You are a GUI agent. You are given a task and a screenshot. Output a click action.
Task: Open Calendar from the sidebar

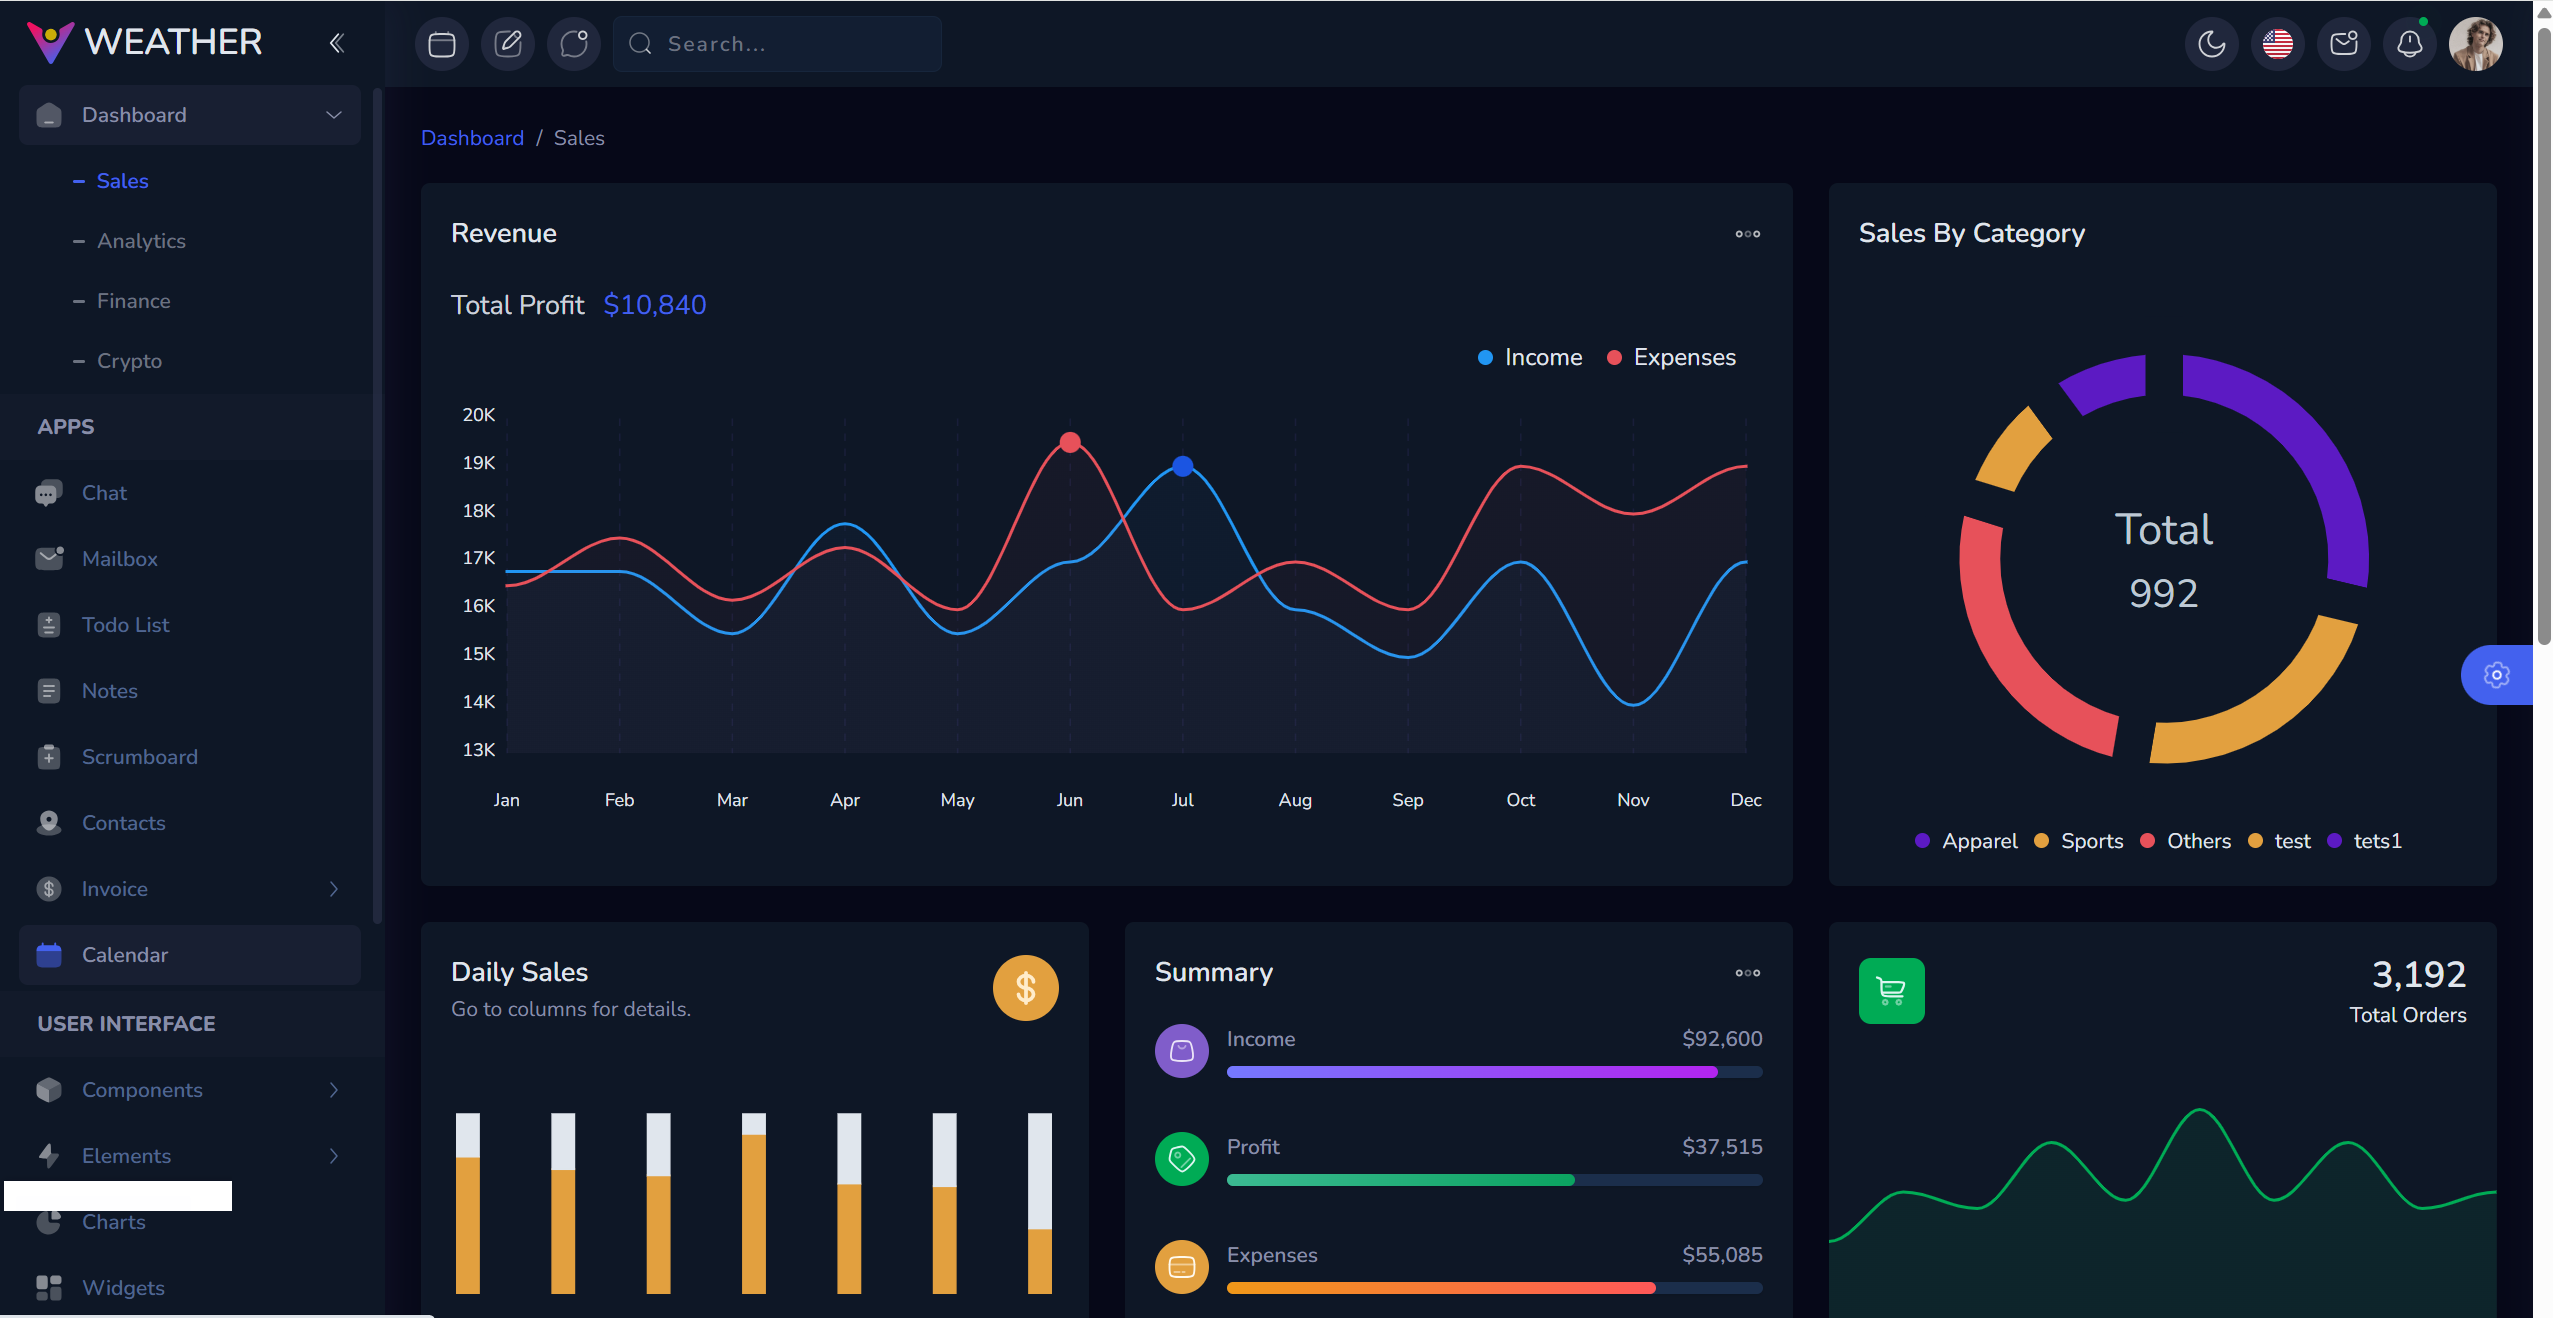pyautogui.click(x=125, y=955)
